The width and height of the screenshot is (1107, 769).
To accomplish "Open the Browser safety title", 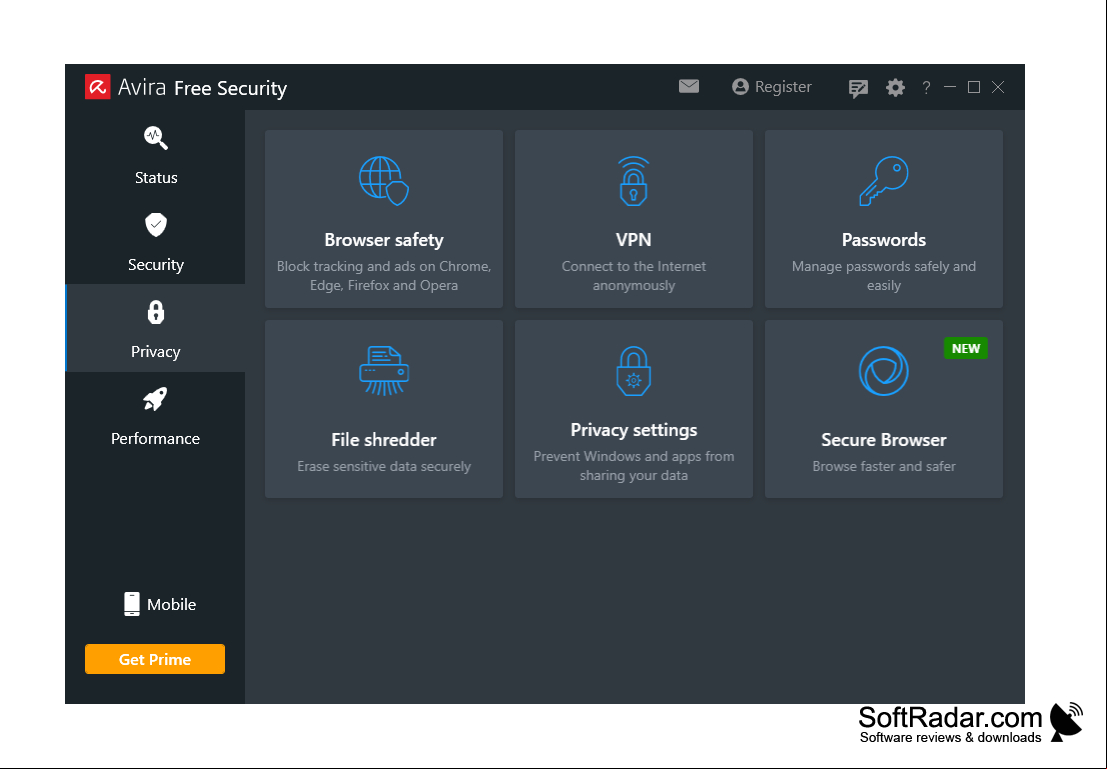I will pyautogui.click(x=383, y=240).
